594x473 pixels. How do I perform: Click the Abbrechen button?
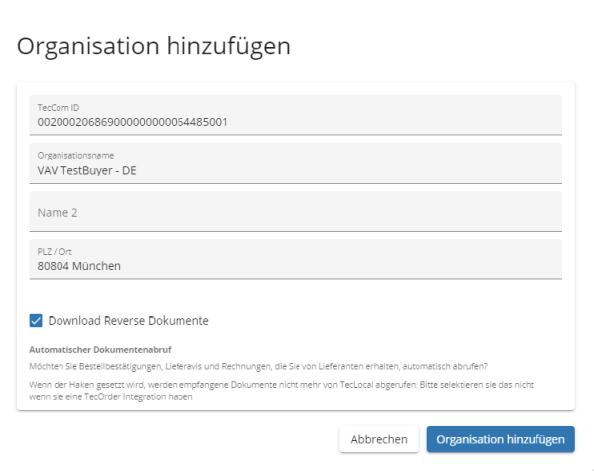[x=379, y=439]
